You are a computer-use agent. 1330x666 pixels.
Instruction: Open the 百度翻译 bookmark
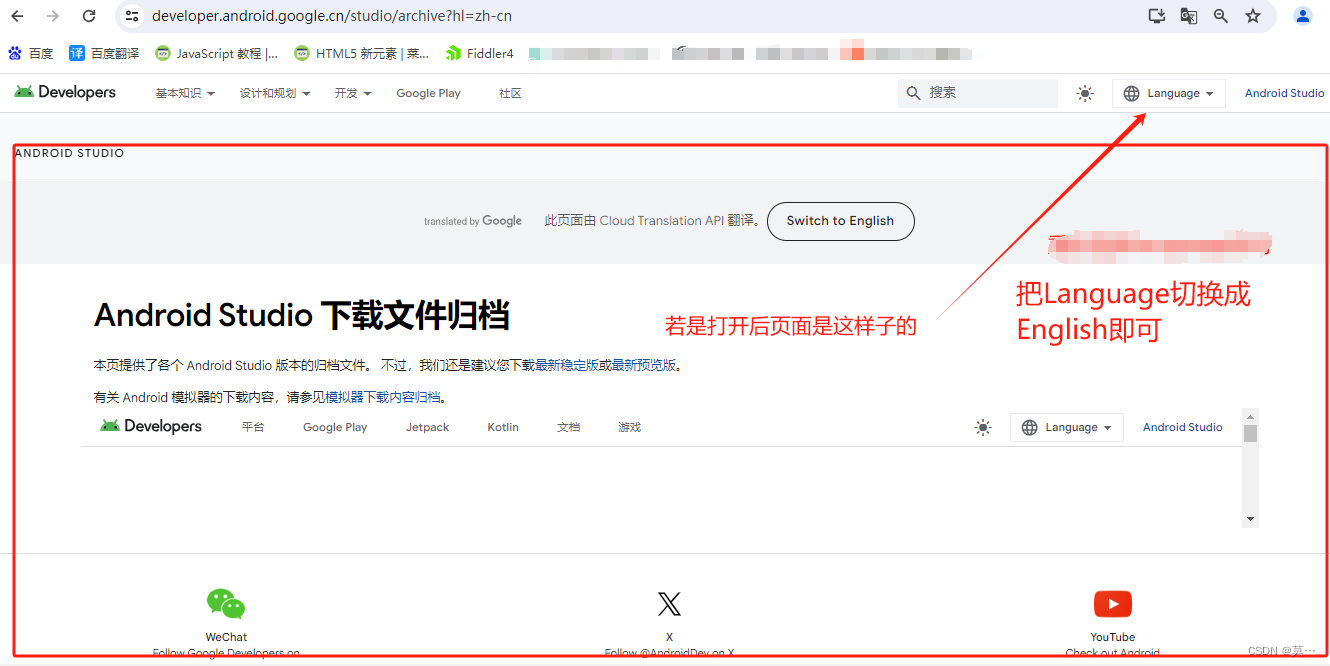coord(104,53)
